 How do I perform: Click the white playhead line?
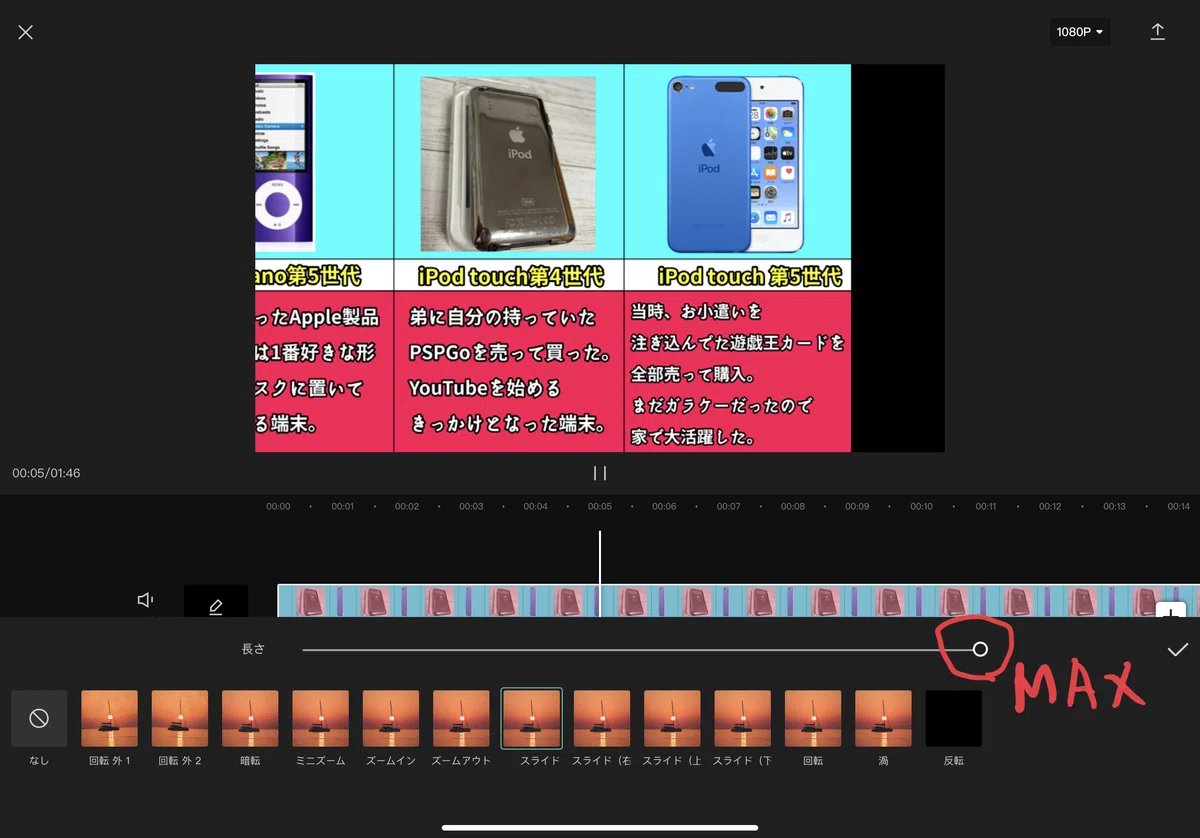point(600,573)
